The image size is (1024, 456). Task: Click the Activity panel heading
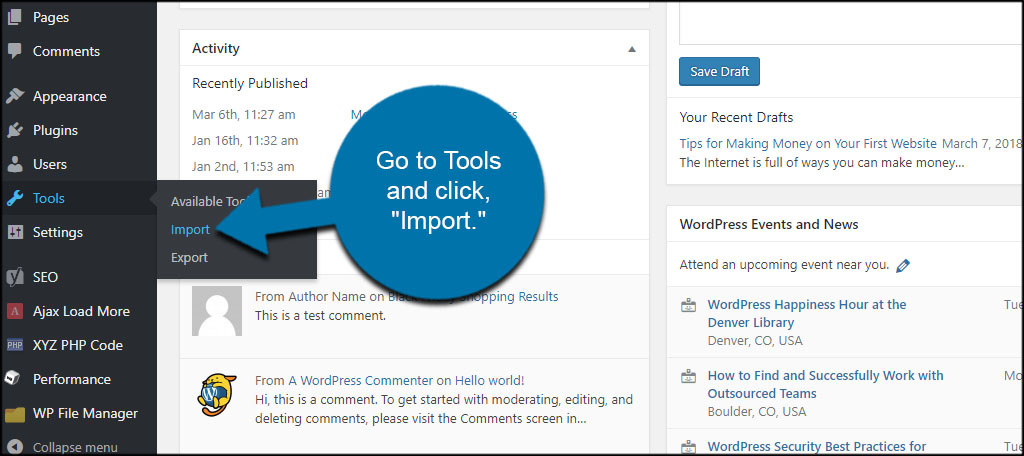pos(216,48)
